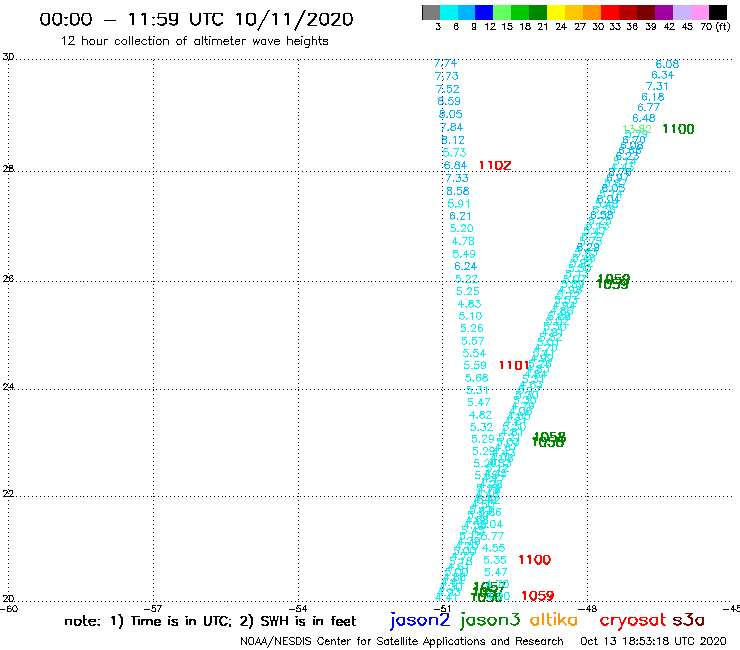Select the light green 13.82 value
Image resolution: width=740 pixels, height=650 pixels.
(x=637, y=129)
